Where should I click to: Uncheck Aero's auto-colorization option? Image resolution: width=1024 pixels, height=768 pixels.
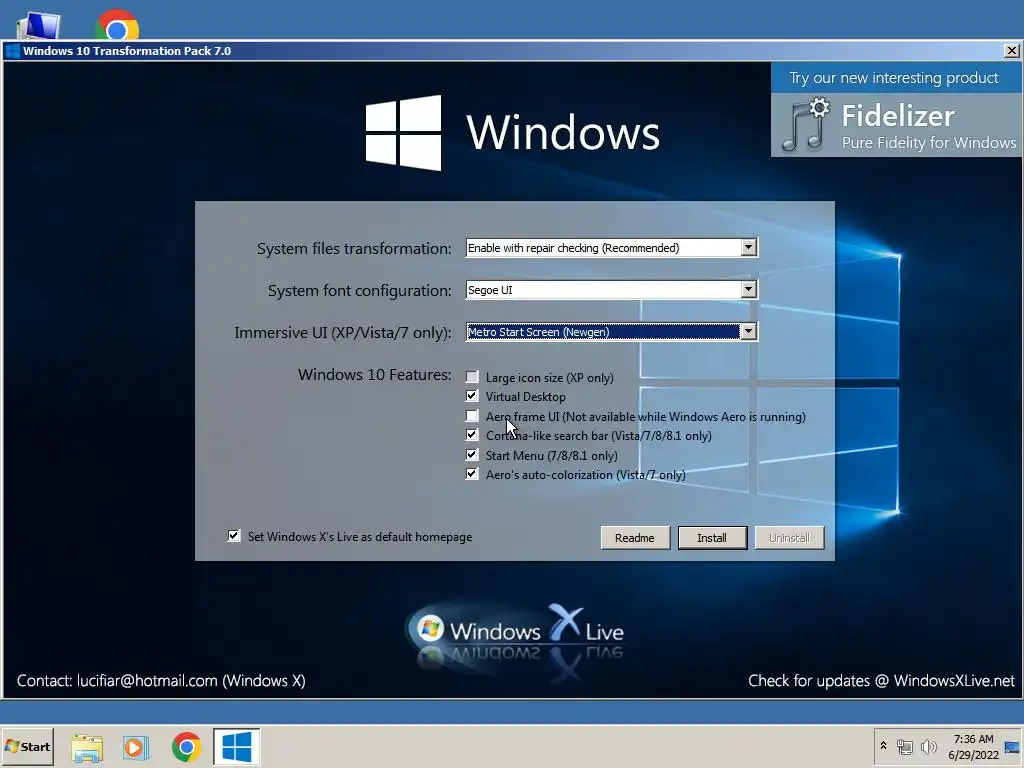pyautogui.click(x=472, y=474)
